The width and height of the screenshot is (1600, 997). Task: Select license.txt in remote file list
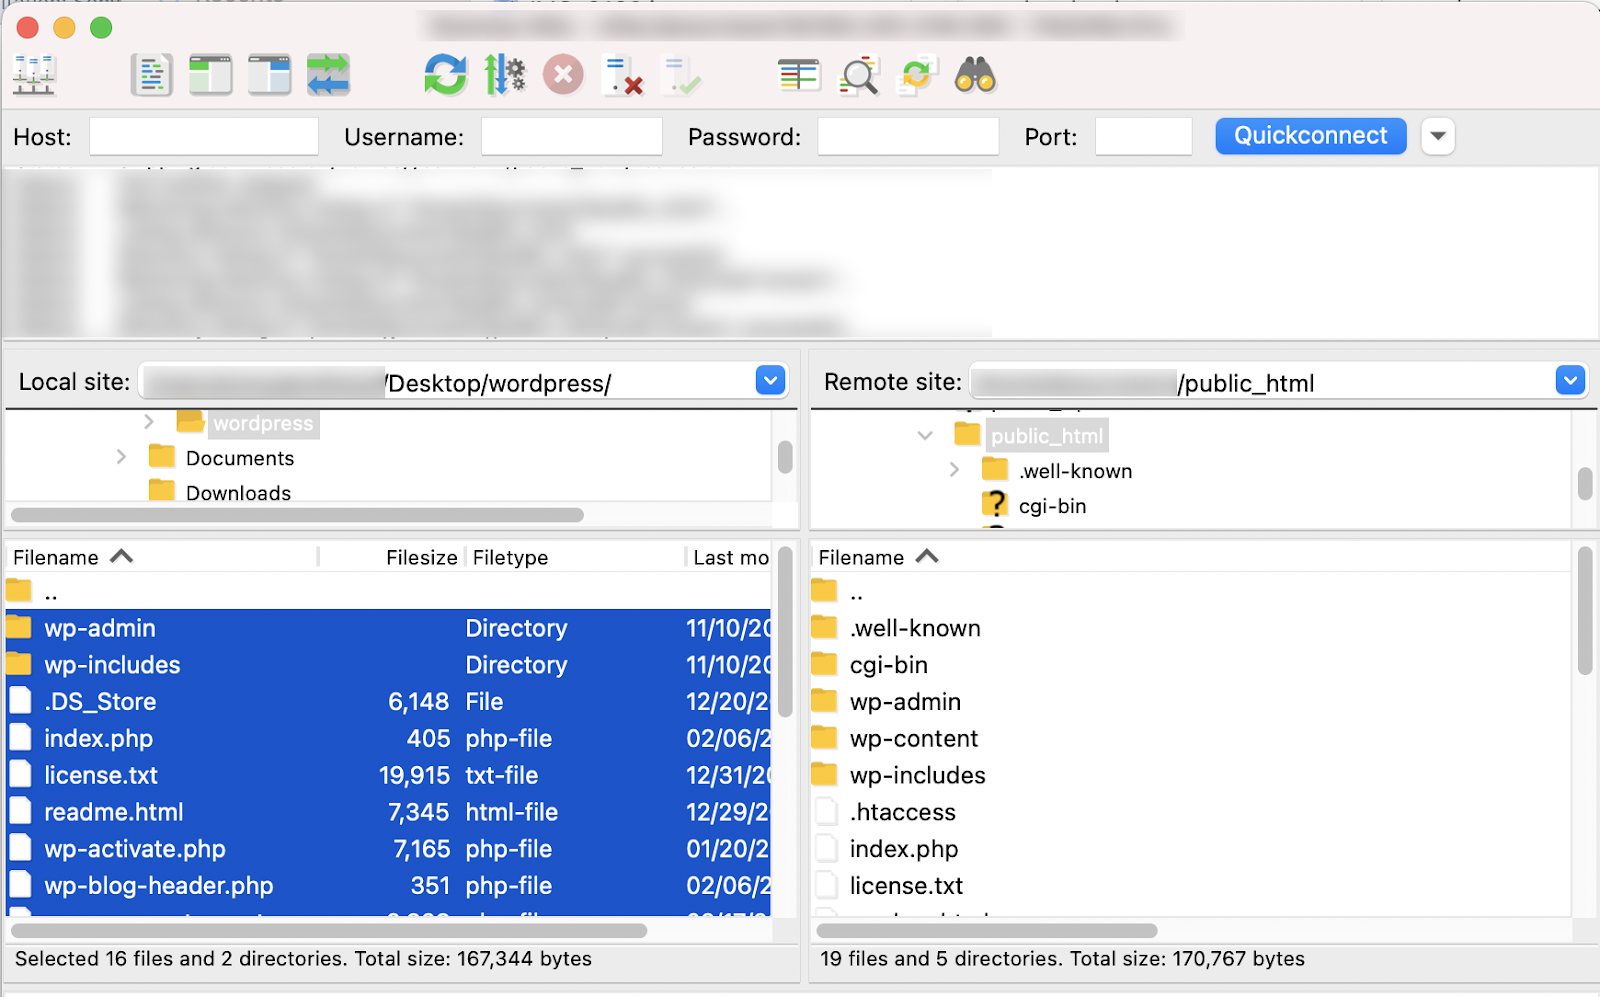pos(1190,886)
